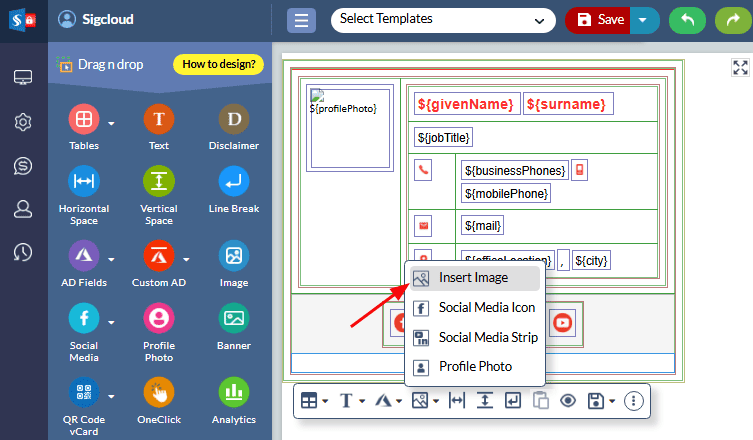The height and width of the screenshot is (440, 753).
Task: Click the Horizontal Space icon
Action: [84, 182]
